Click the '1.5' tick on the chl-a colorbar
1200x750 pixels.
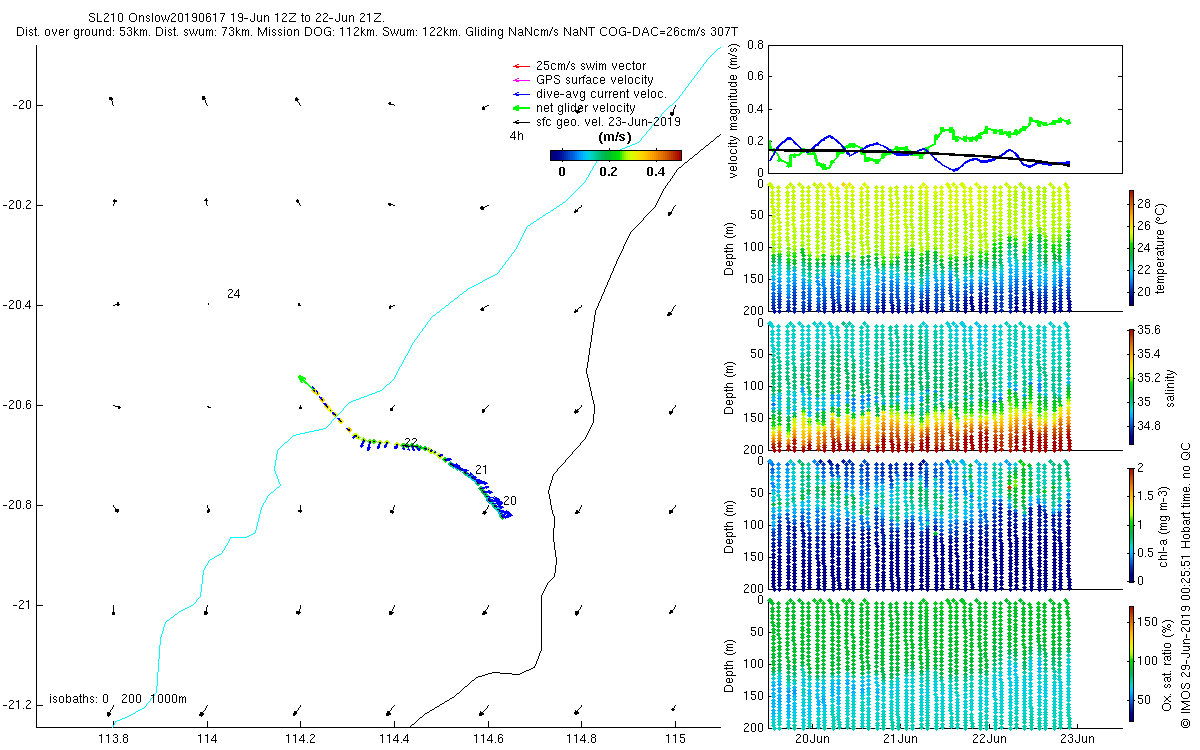click(x=1147, y=496)
